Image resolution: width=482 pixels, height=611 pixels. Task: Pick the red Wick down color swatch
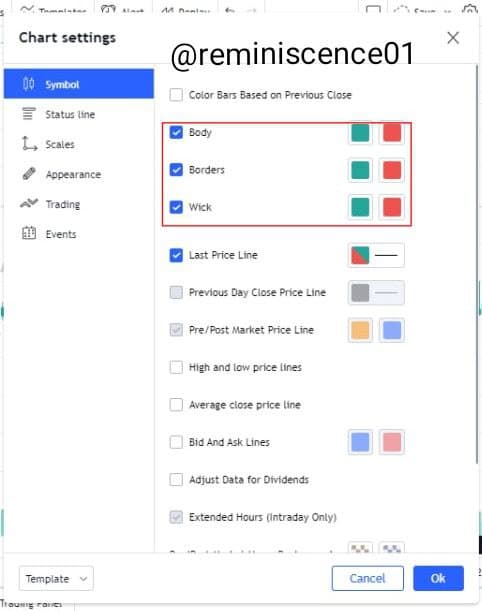click(392, 207)
